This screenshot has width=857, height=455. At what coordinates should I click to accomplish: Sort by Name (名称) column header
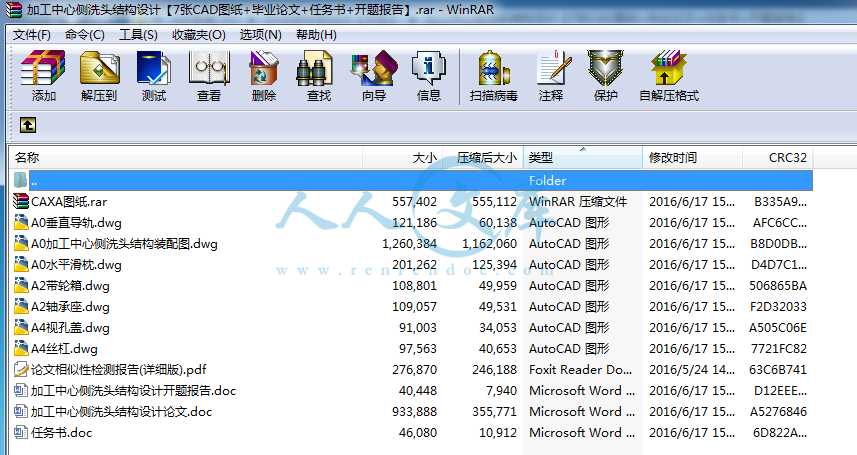tap(186, 158)
